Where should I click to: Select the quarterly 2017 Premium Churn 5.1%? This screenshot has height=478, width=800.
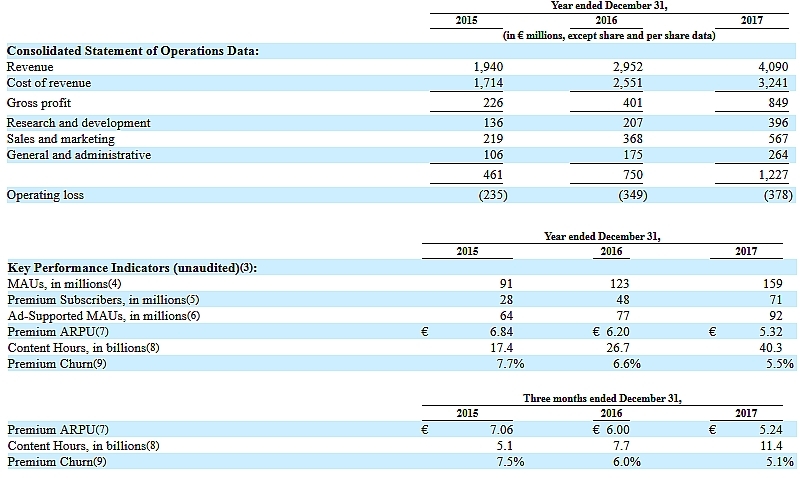point(780,462)
